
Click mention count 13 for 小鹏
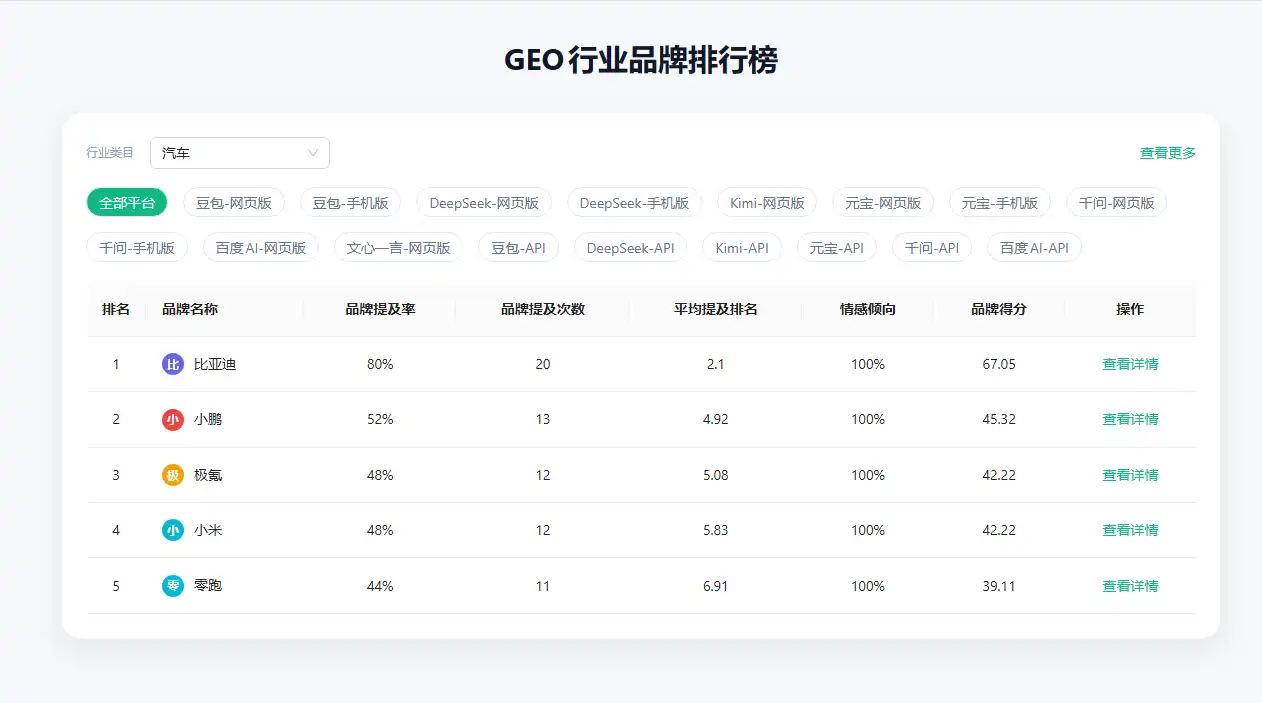(x=543, y=419)
